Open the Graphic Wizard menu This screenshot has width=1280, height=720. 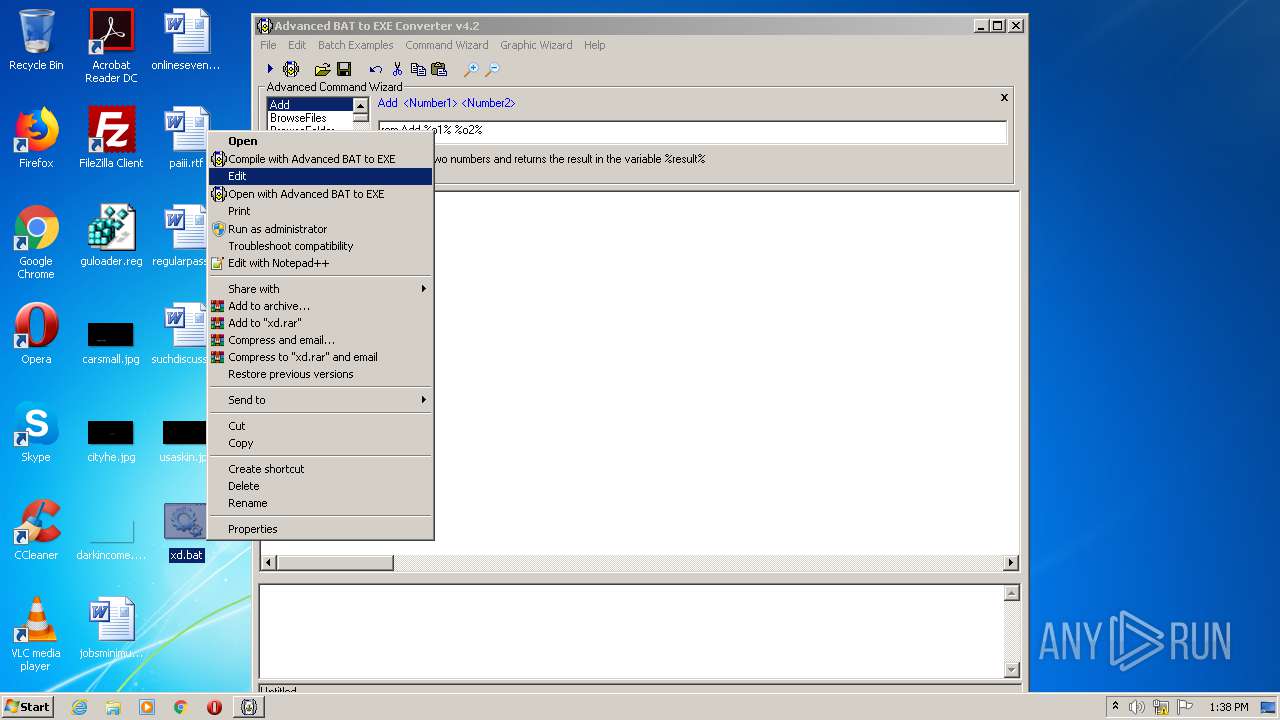[536, 45]
